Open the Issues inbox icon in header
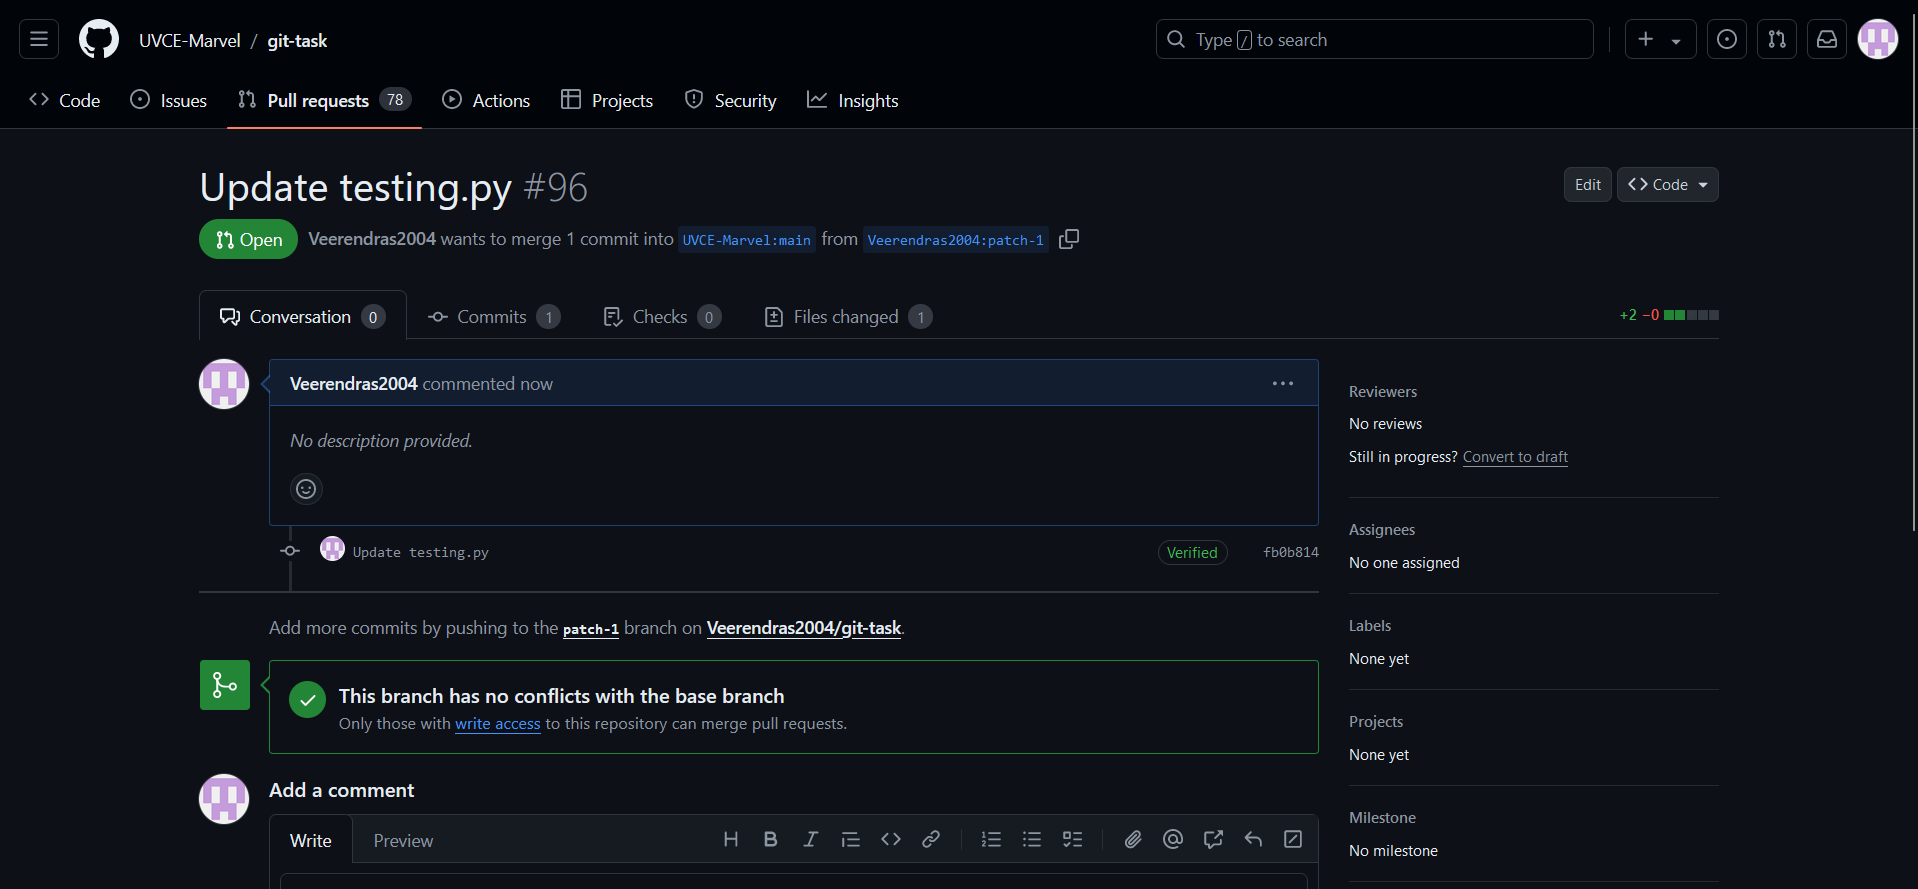The image size is (1918, 889). (x=1727, y=40)
